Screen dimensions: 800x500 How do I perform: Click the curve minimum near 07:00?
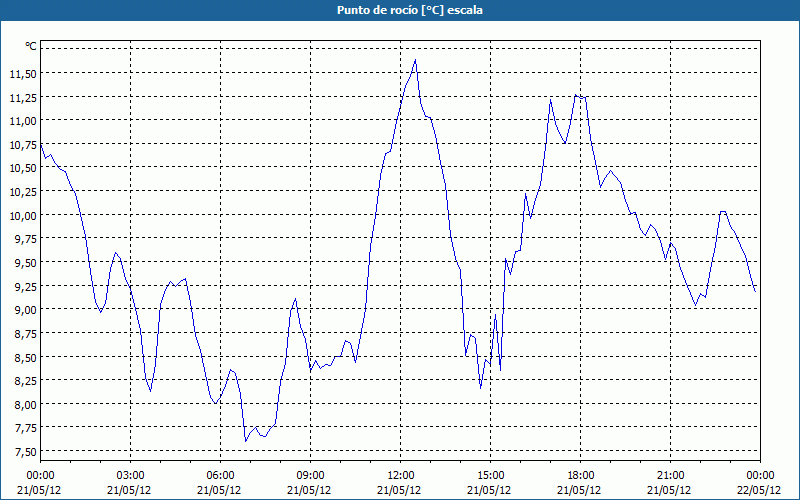click(245, 441)
